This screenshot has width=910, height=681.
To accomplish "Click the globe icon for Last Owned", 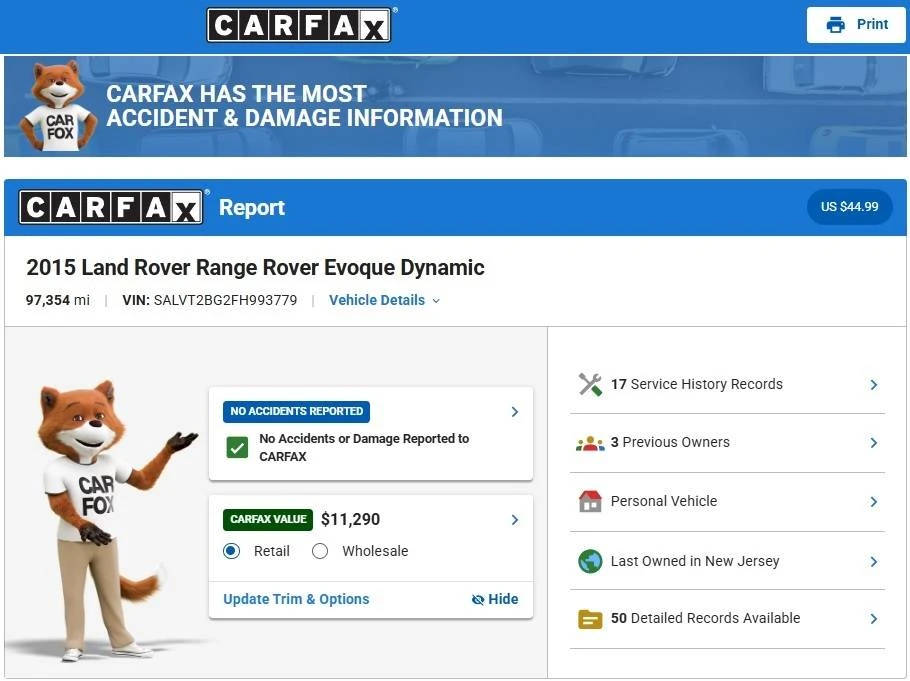I will pos(590,561).
